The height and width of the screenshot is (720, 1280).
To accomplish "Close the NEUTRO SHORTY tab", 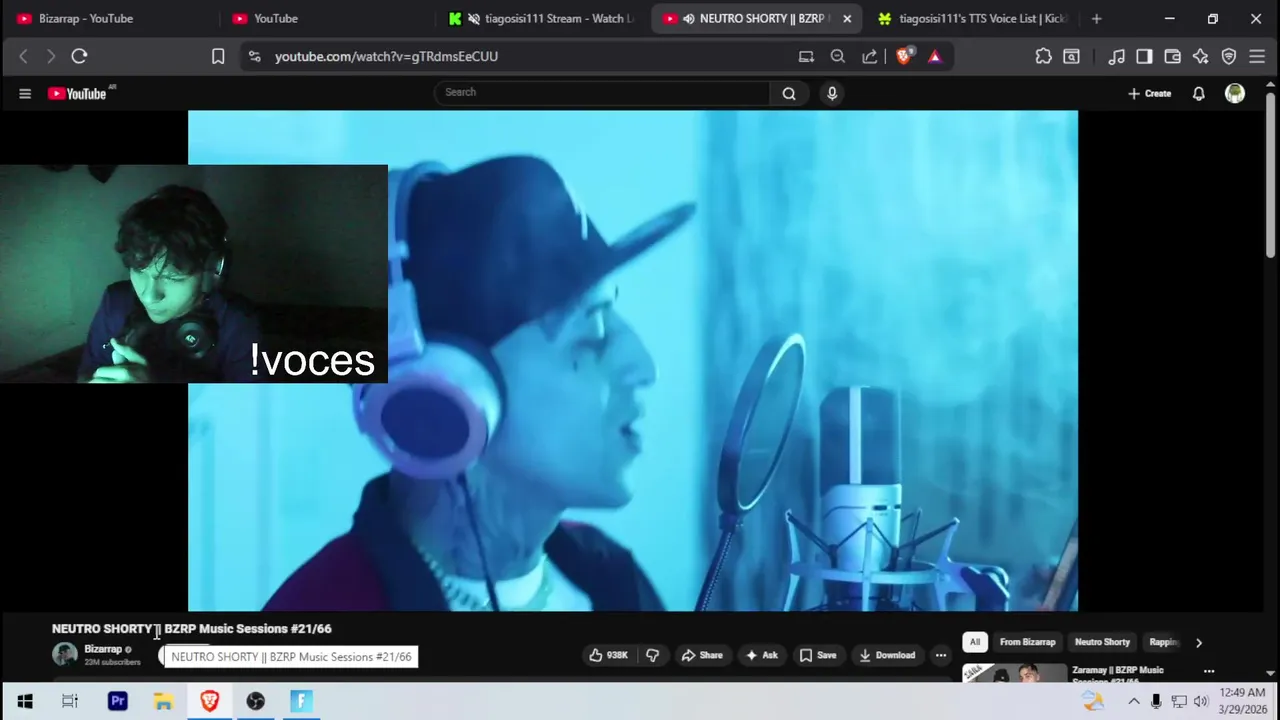I will click(x=847, y=18).
